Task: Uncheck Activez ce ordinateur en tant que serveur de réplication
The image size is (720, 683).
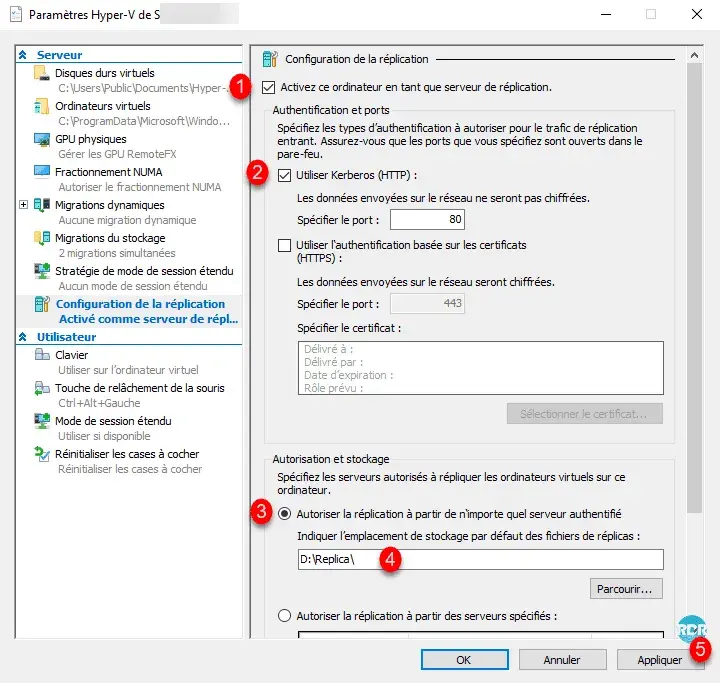Action: (268, 87)
